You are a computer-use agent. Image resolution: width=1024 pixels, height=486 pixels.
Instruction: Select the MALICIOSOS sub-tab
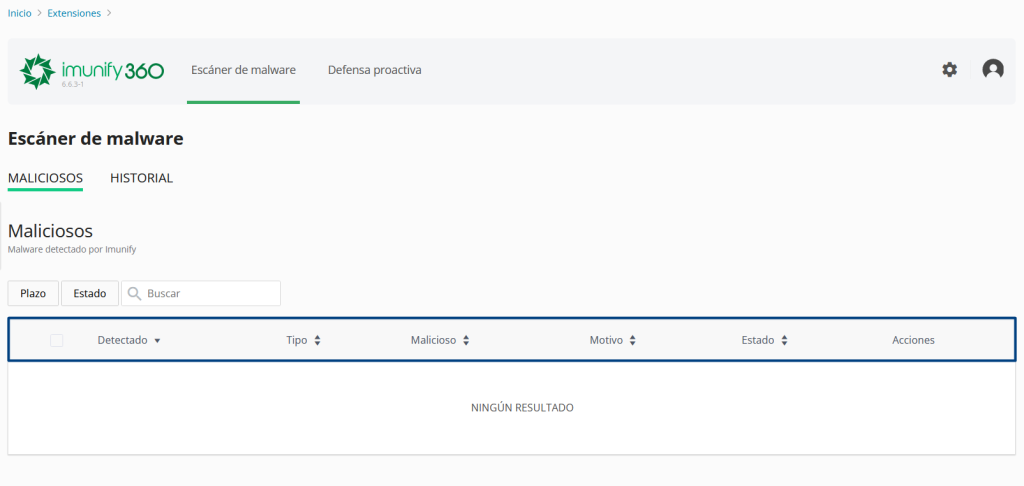45,178
